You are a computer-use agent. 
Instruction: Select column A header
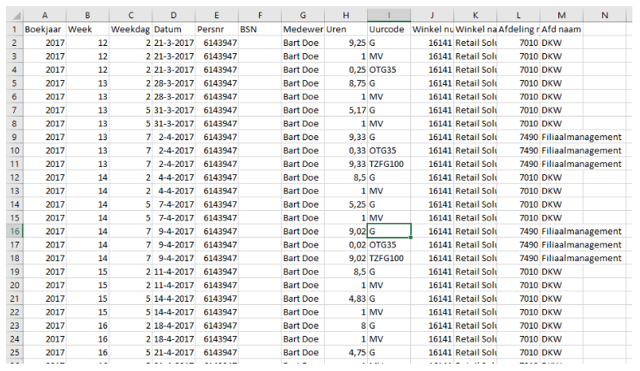point(44,16)
